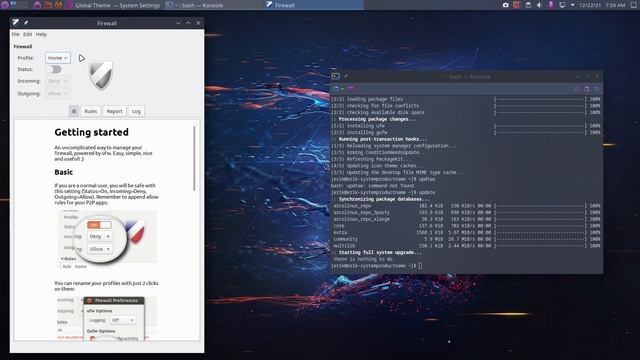The height and width of the screenshot is (360, 640).
Task: Click the grey shield firewall logo
Action: [100, 76]
